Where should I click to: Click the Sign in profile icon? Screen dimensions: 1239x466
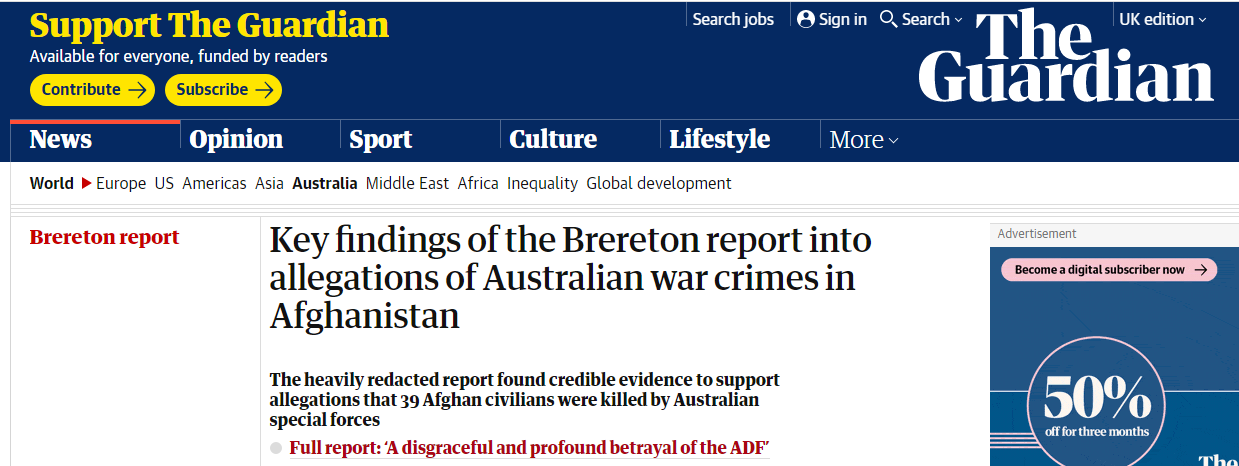pyautogui.click(x=806, y=19)
